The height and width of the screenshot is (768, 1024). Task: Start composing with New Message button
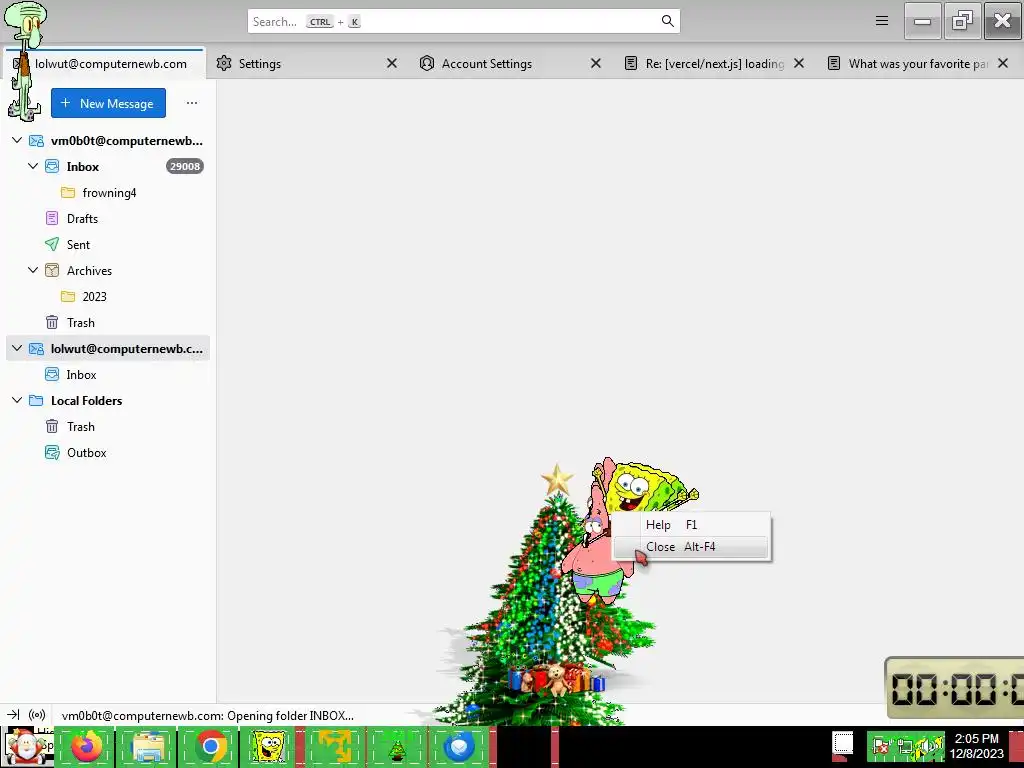(x=108, y=103)
